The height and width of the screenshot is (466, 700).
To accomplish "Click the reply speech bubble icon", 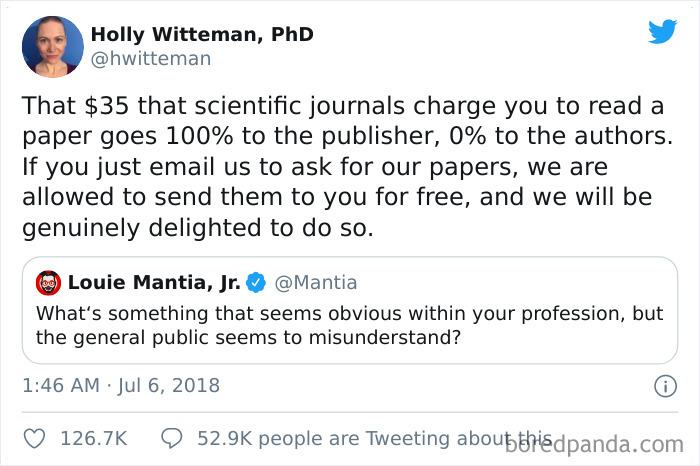I will [x=172, y=438].
